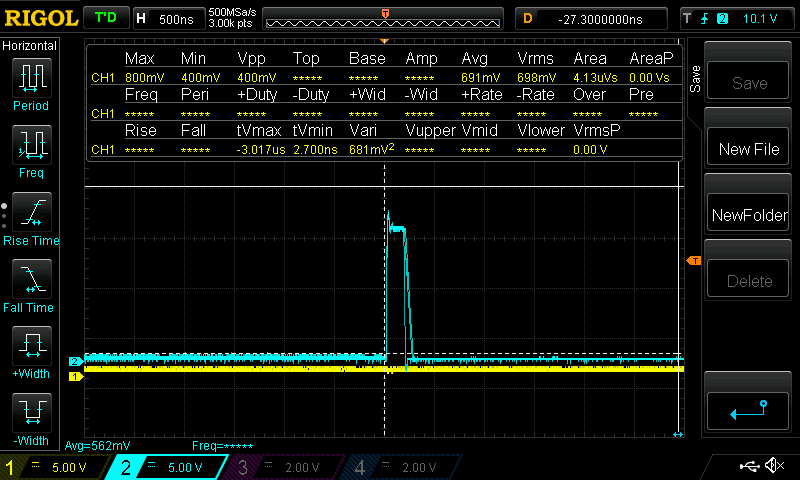Click the RIGOL logo
Screen dimensions: 800x480
tap(41, 18)
